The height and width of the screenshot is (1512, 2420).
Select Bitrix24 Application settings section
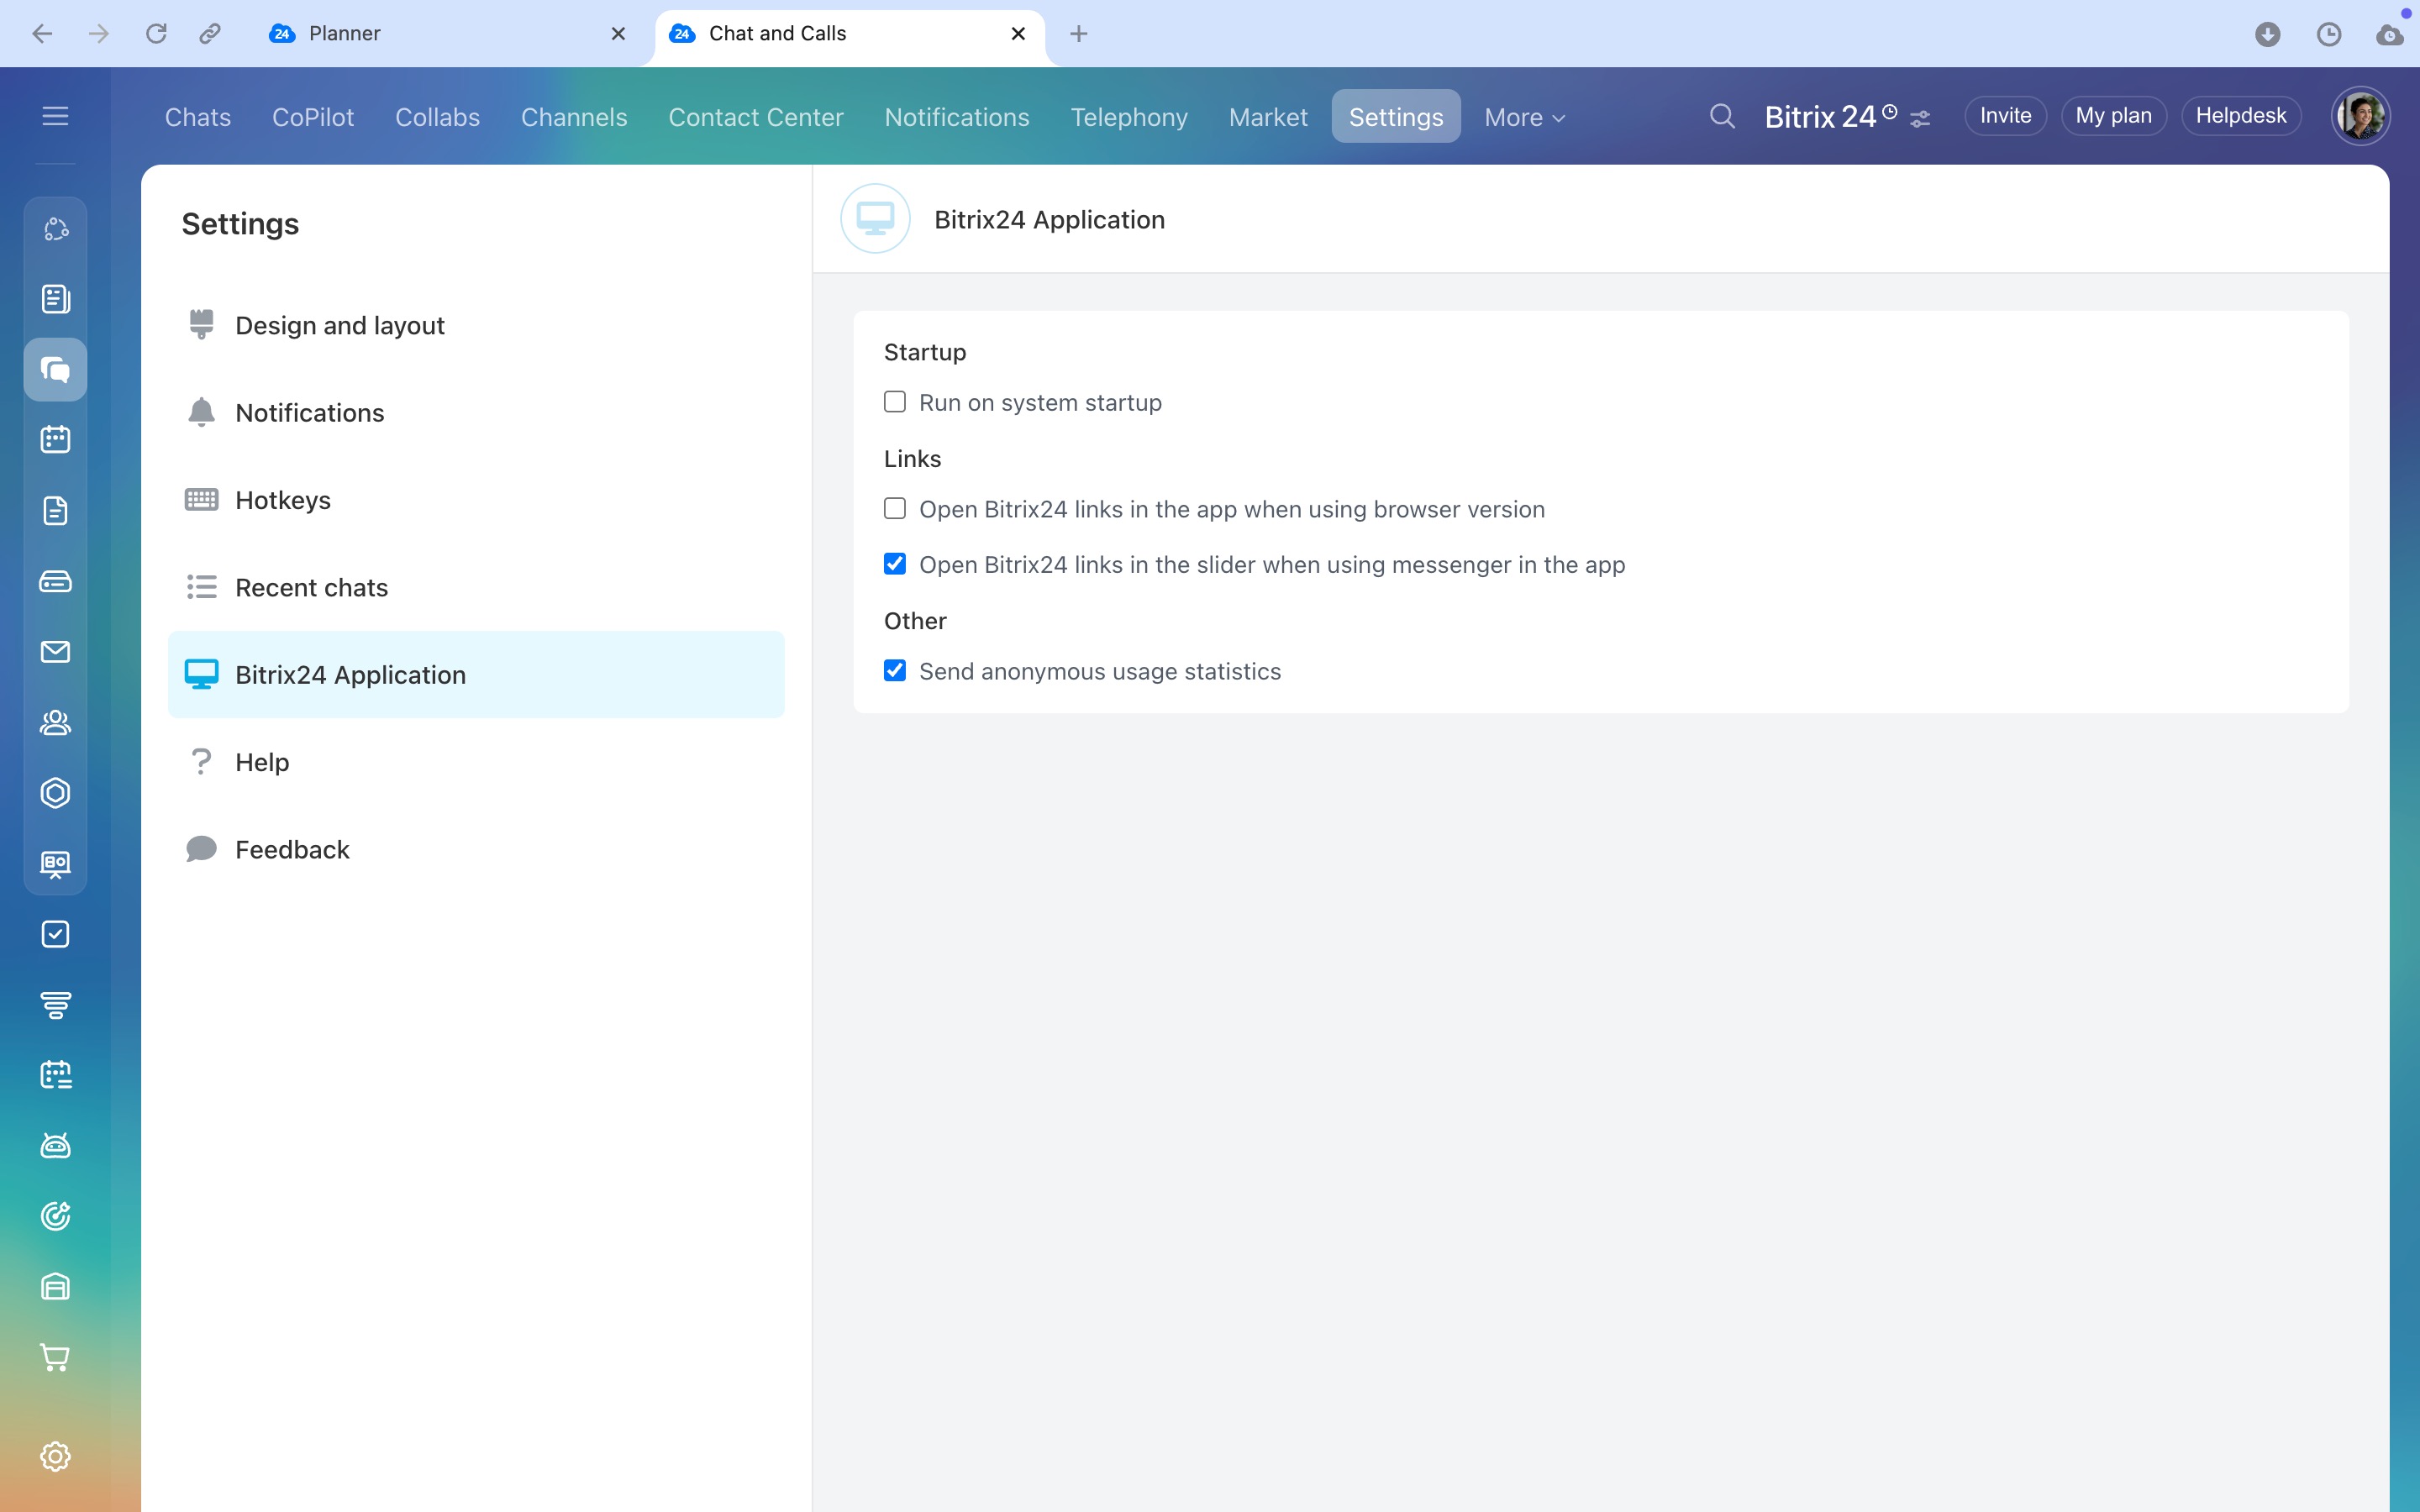tap(476, 675)
